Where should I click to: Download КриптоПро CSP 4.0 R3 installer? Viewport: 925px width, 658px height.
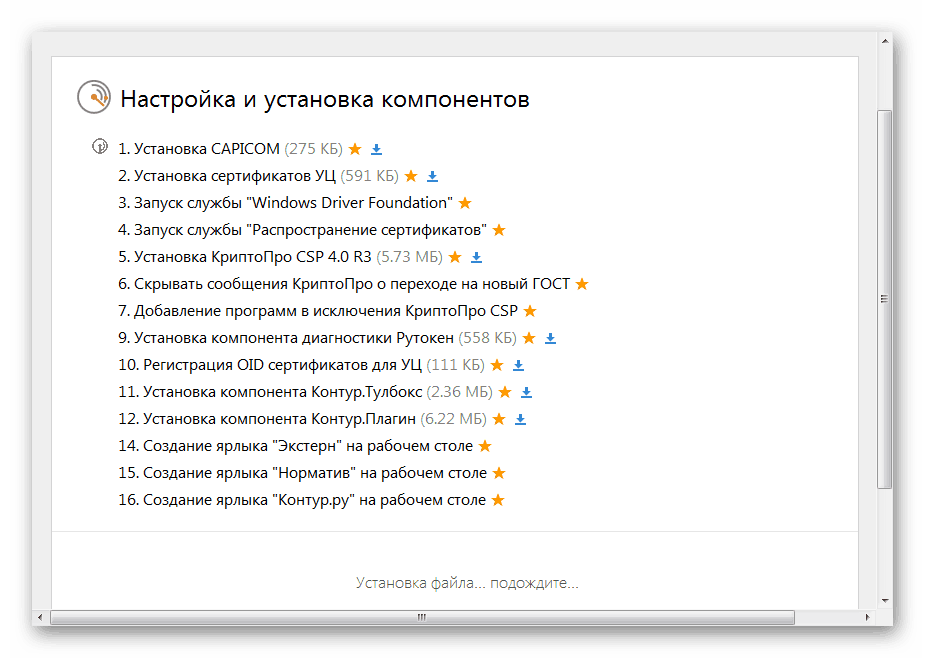[476, 257]
